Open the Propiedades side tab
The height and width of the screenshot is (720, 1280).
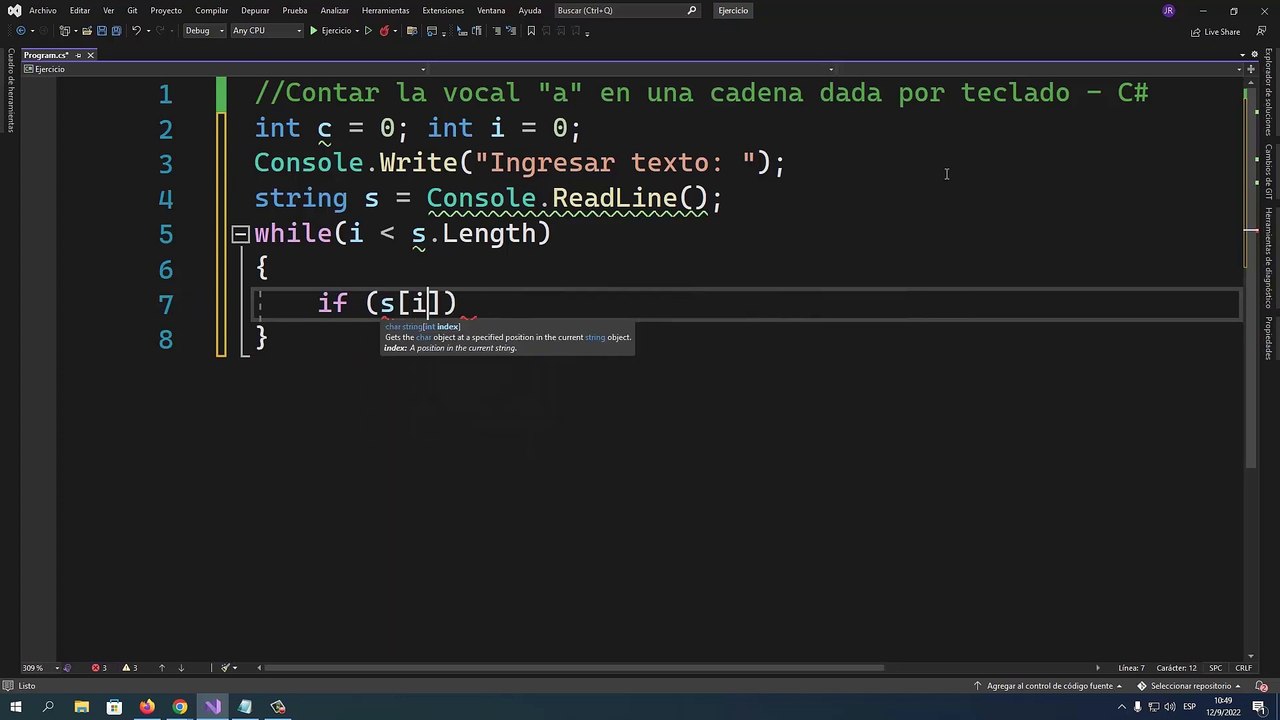[x=1268, y=338]
